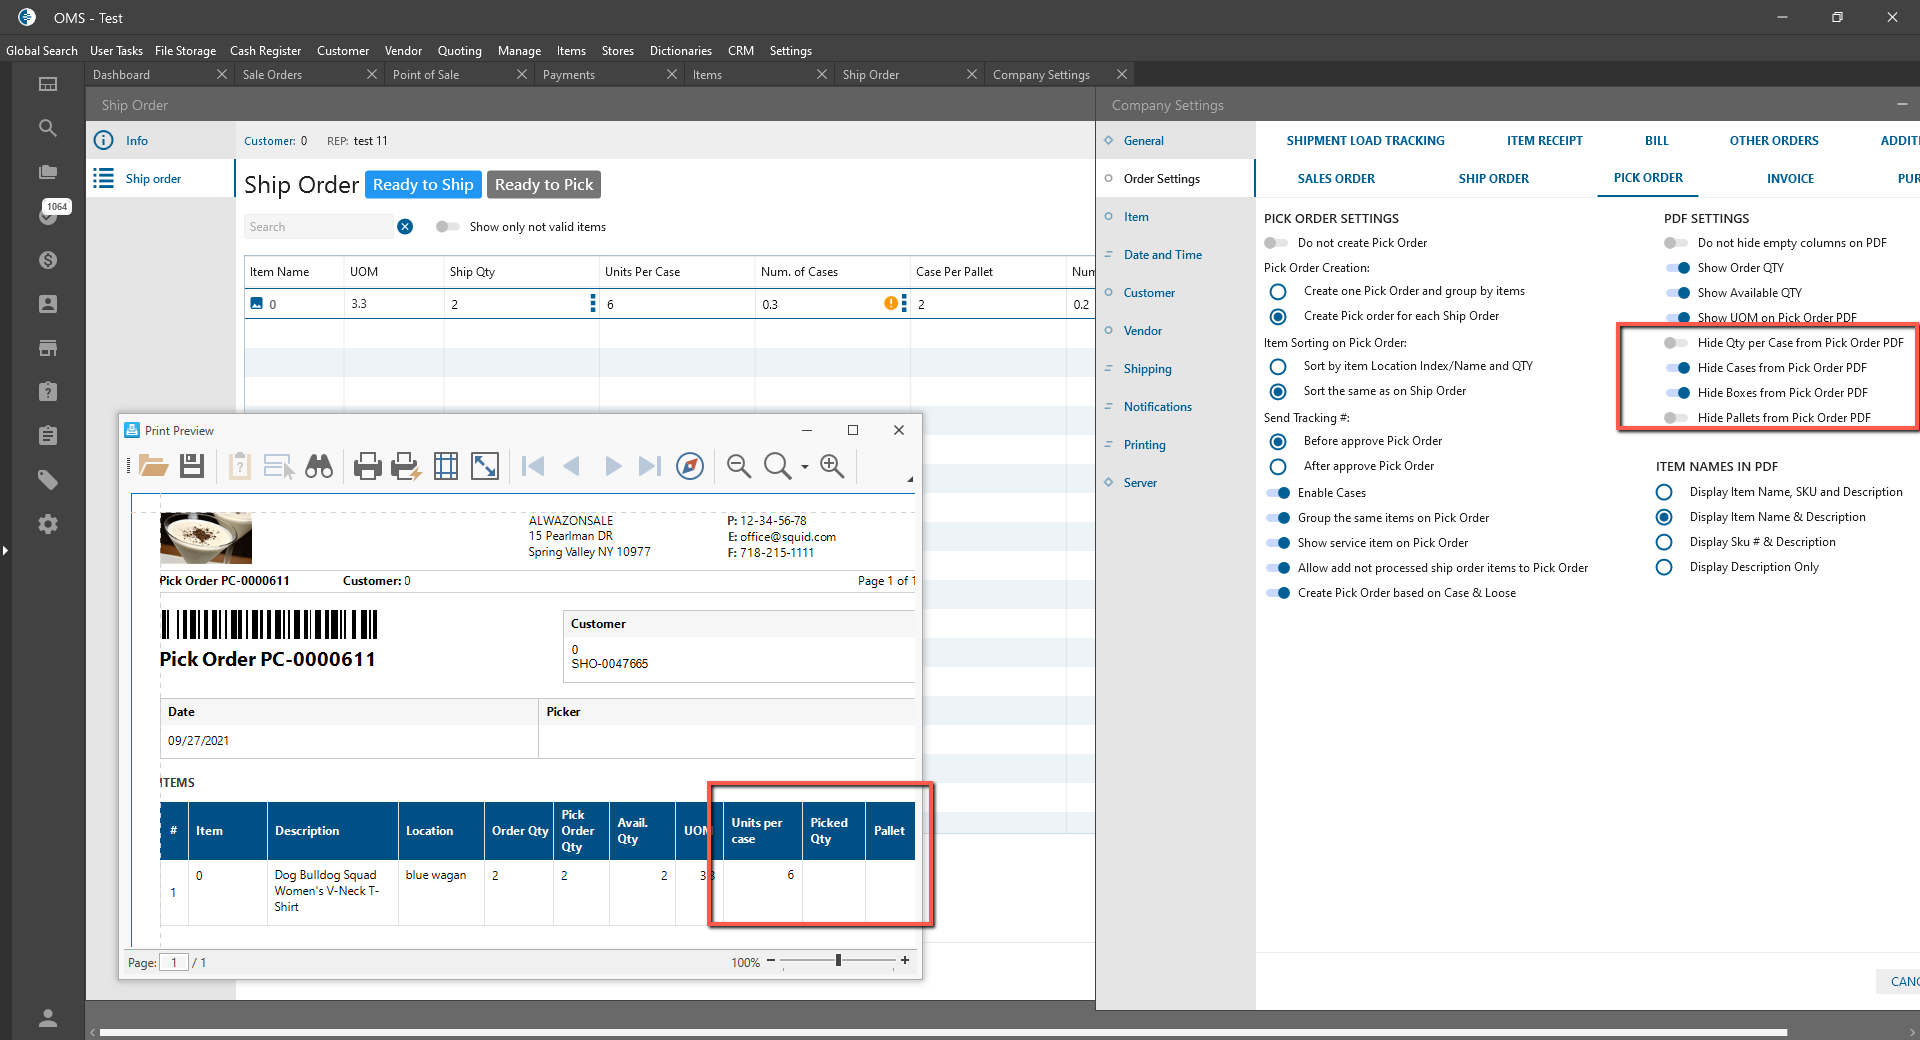Click the Ready to Ship button
The width and height of the screenshot is (1920, 1040).
point(423,185)
